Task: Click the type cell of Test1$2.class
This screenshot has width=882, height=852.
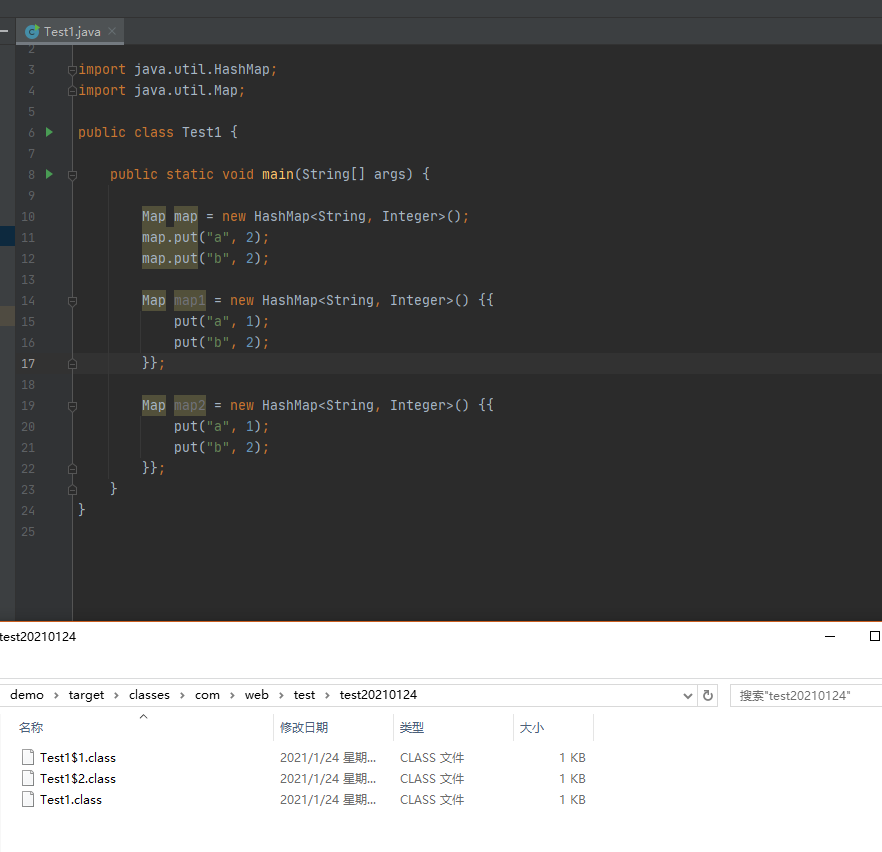Action: click(432, 778)
